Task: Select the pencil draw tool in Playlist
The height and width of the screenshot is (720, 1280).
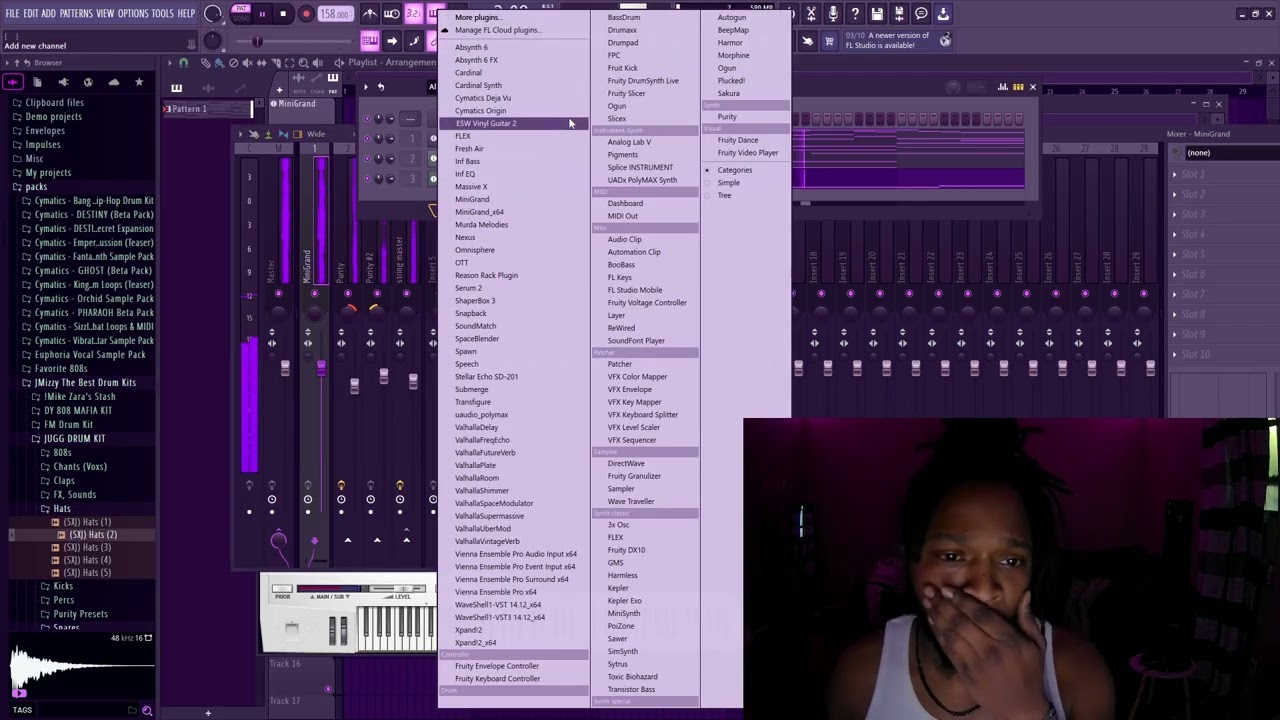Action: pos(206,63)
